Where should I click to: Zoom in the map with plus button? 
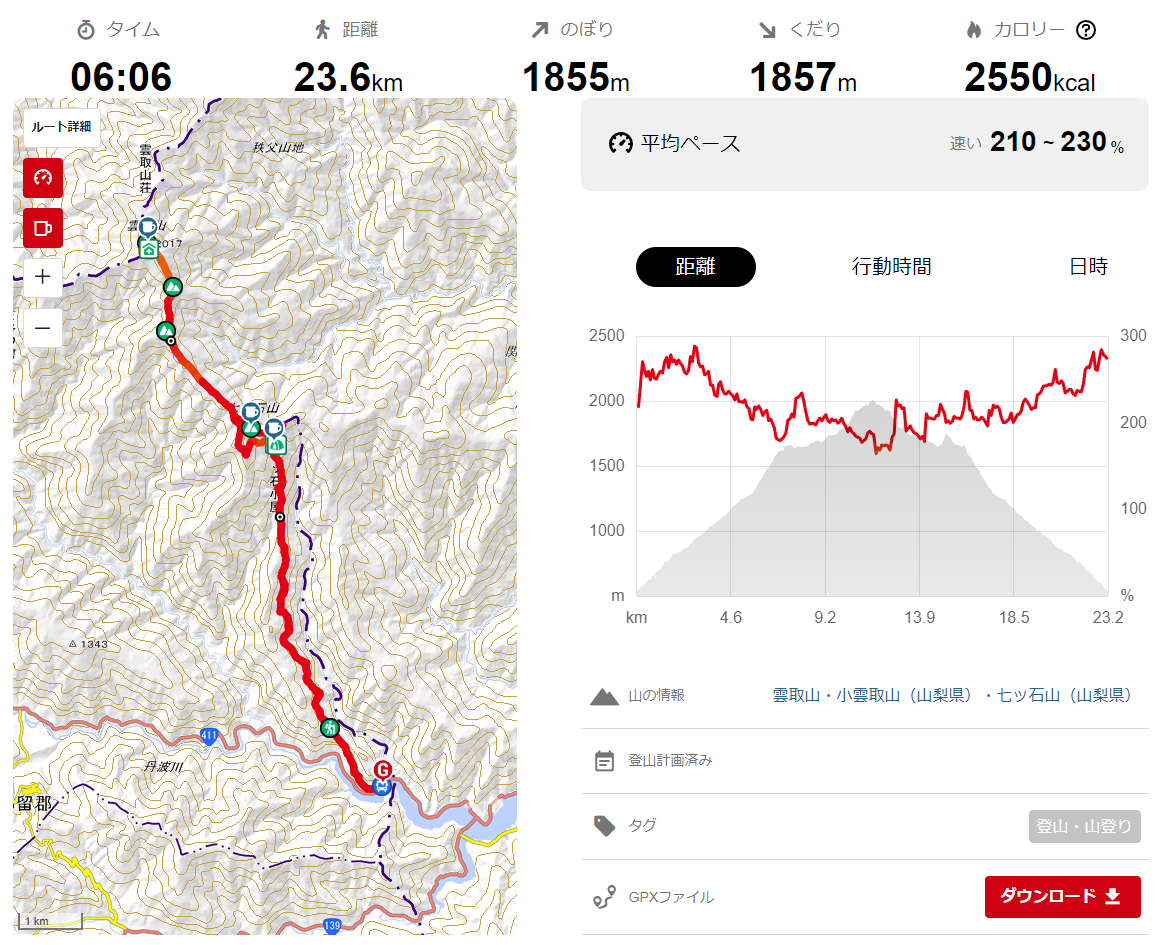43,277
